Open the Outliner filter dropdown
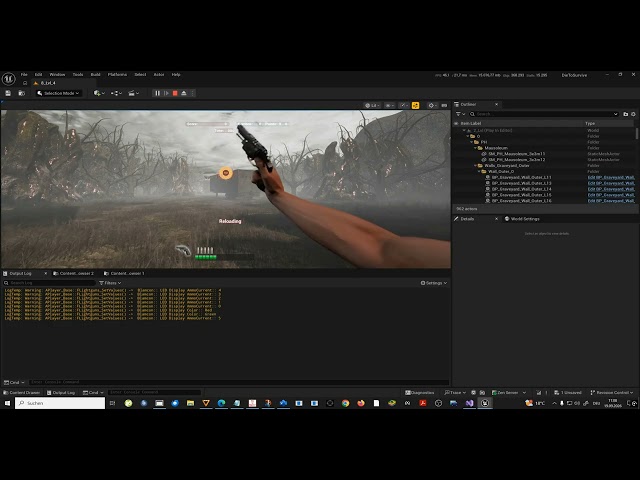640x480 pixels. click(460, 114)
